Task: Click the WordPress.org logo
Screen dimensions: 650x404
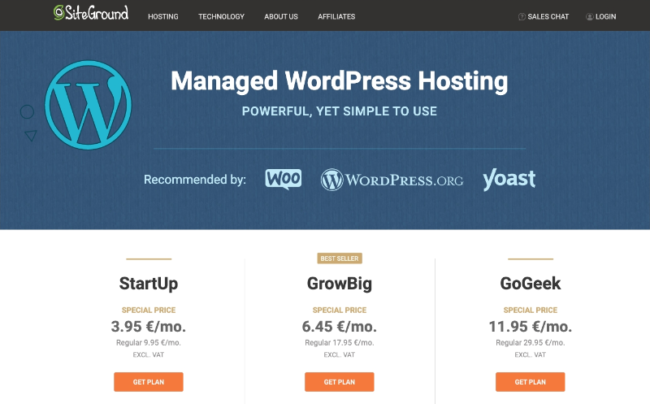Action: pos(392,179)
